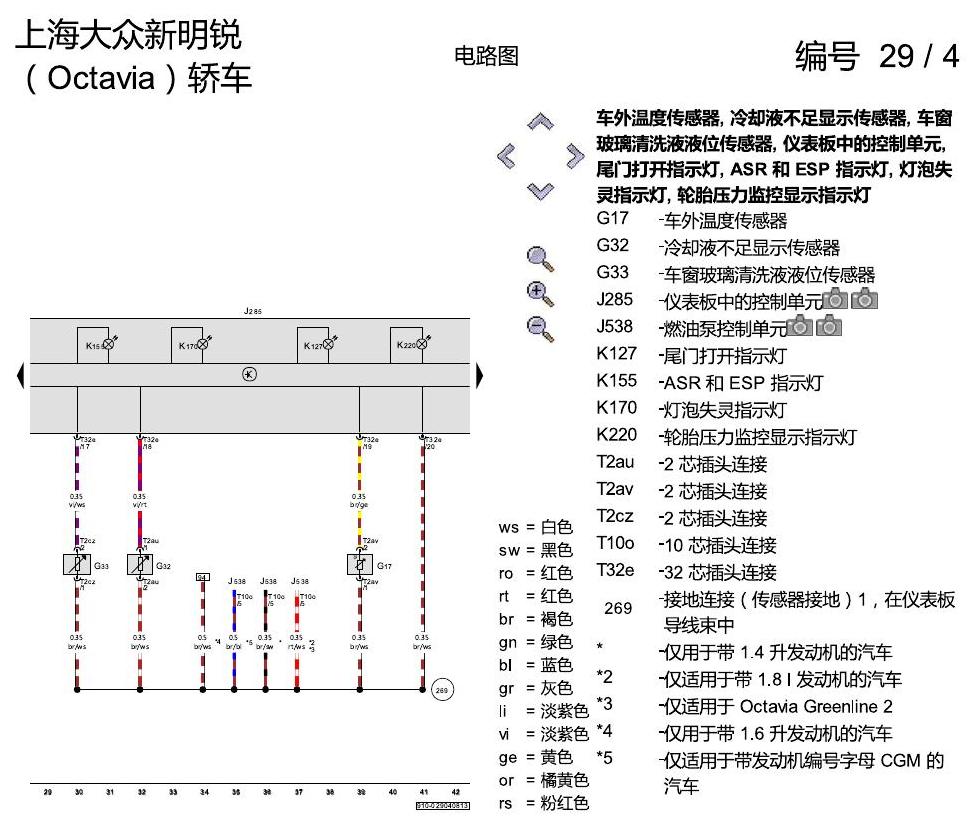The height and width of the screenshot is (828, 980).
Task: Click the plain magnifier icon
Action: [x=540, y=259]
